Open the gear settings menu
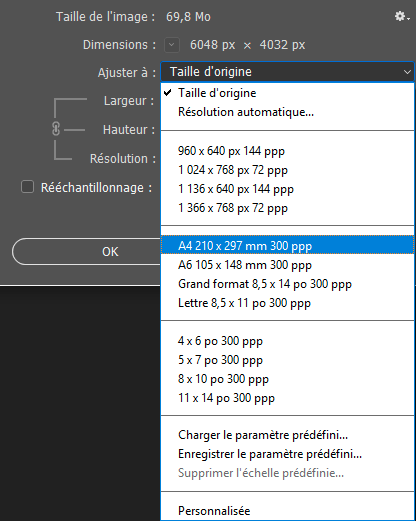Image resolution: width=416 pixels, height=521 pixels. [402, 16]
